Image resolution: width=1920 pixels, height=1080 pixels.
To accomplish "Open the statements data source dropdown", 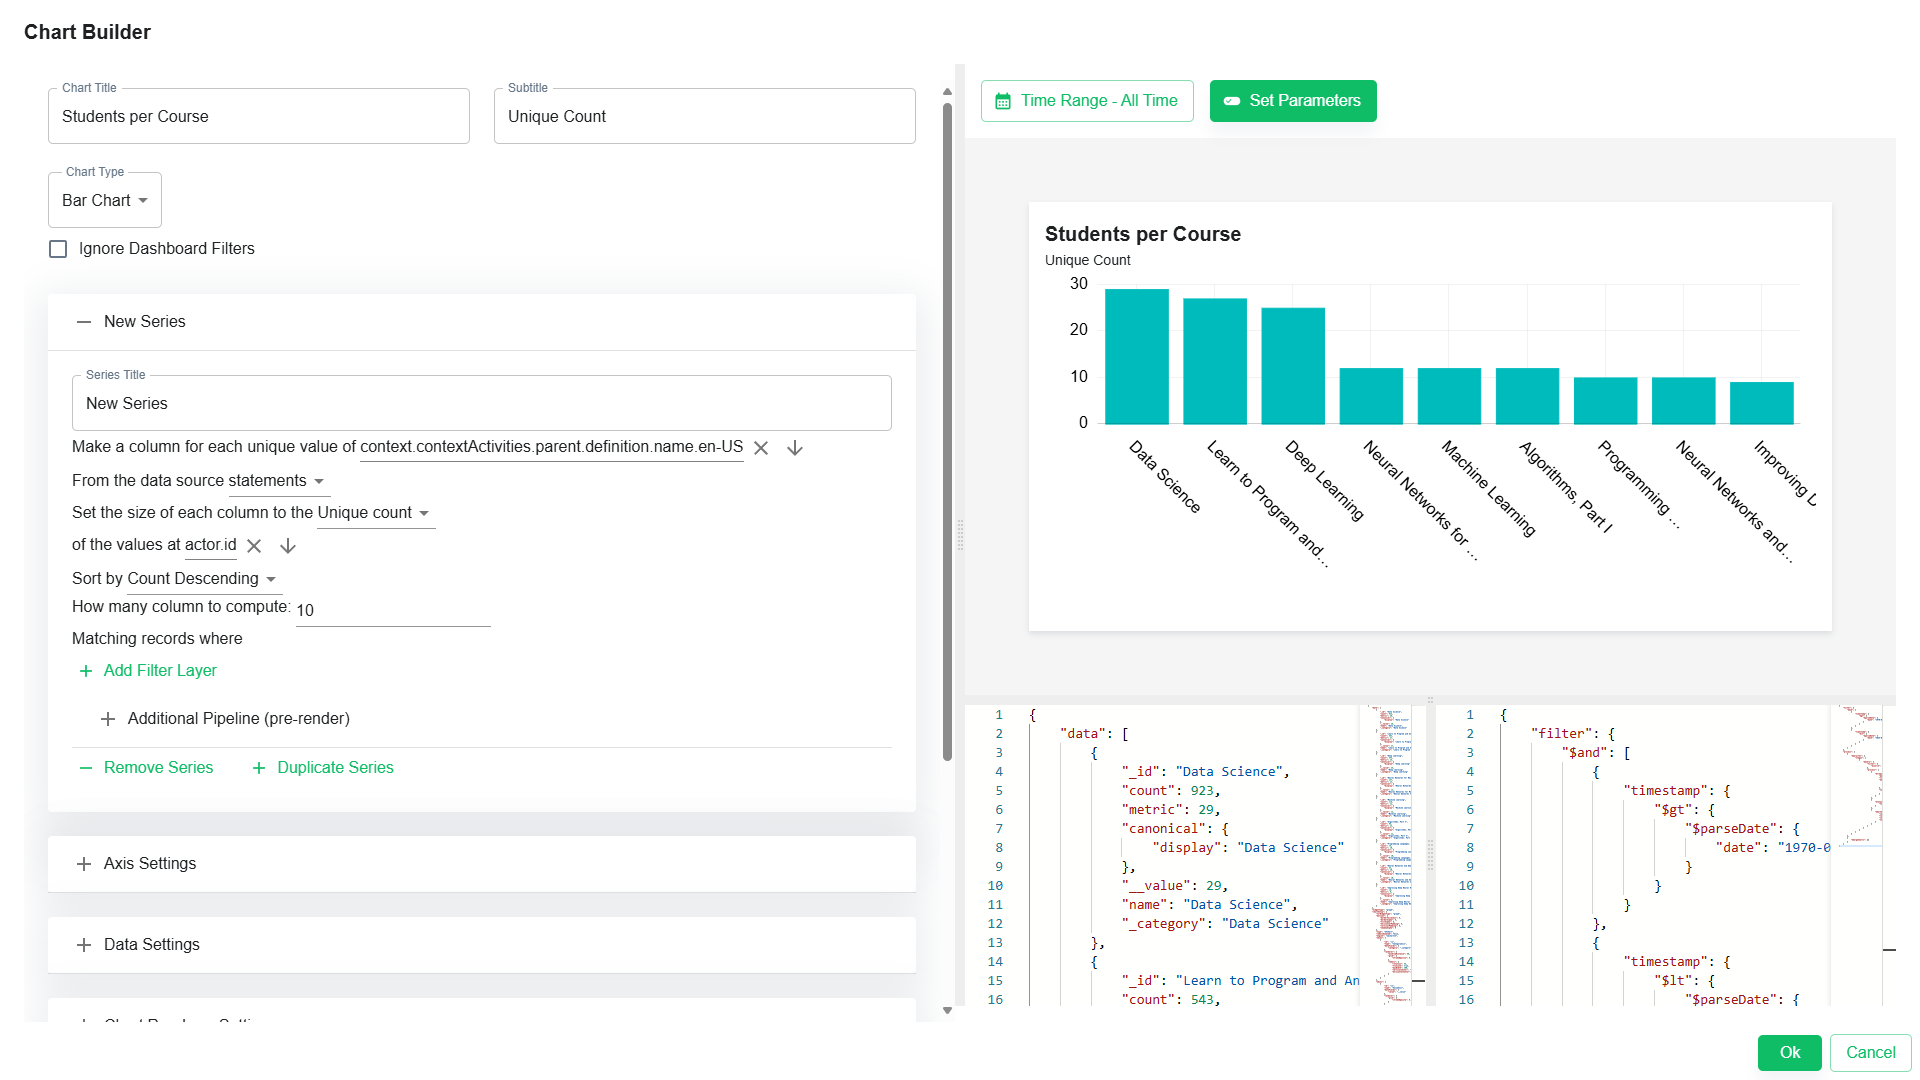I will (x=278, y=481).
